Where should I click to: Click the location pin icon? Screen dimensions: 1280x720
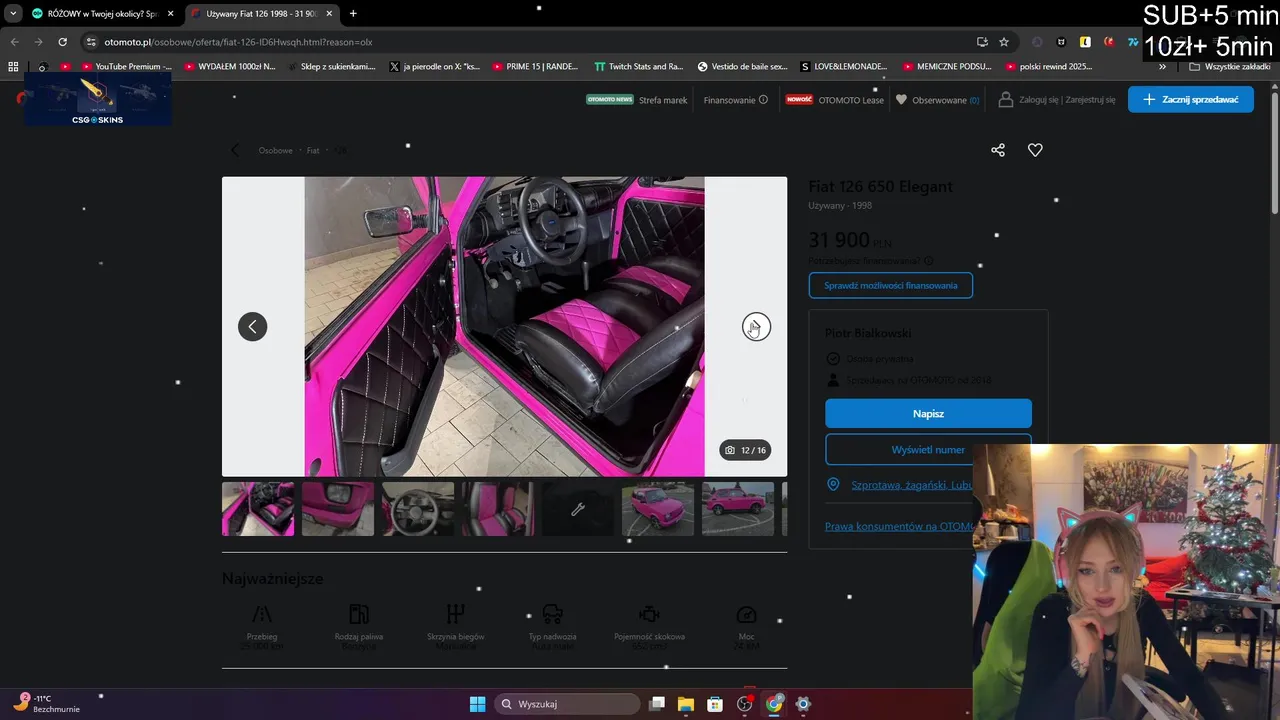tap(833, 485)
